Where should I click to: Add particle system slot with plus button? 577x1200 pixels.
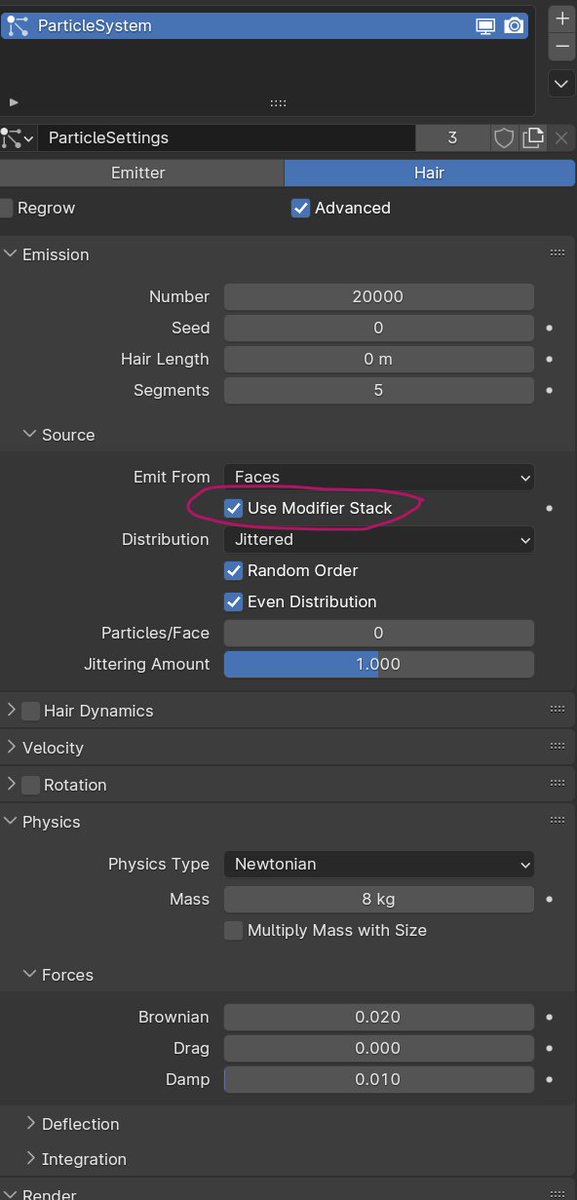pos(562,19)
